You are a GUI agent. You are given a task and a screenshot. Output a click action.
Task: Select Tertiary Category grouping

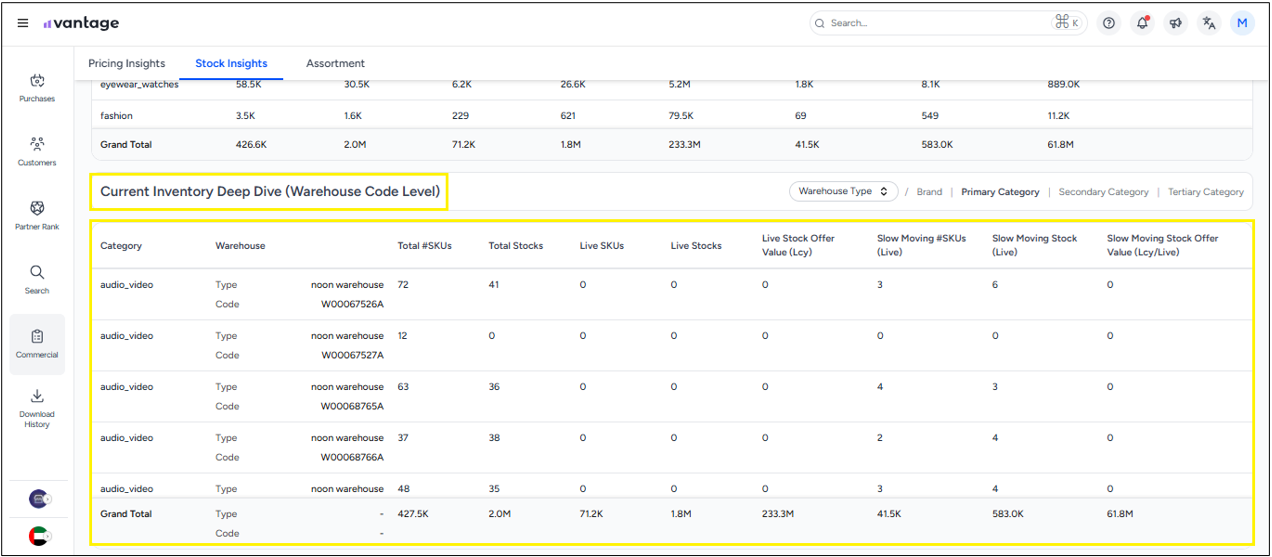point(1206,192)
